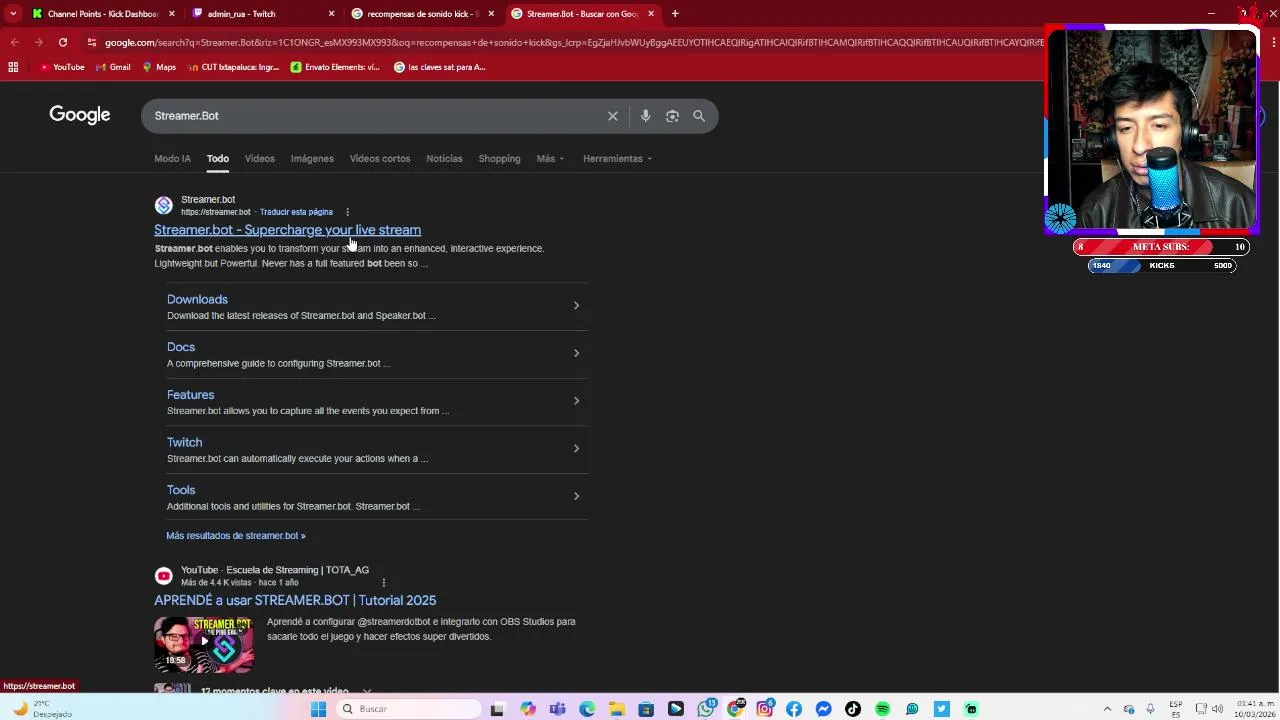1280x720 pixels.
Task: Open more options for the YouTube result
Action: (383, 582)
